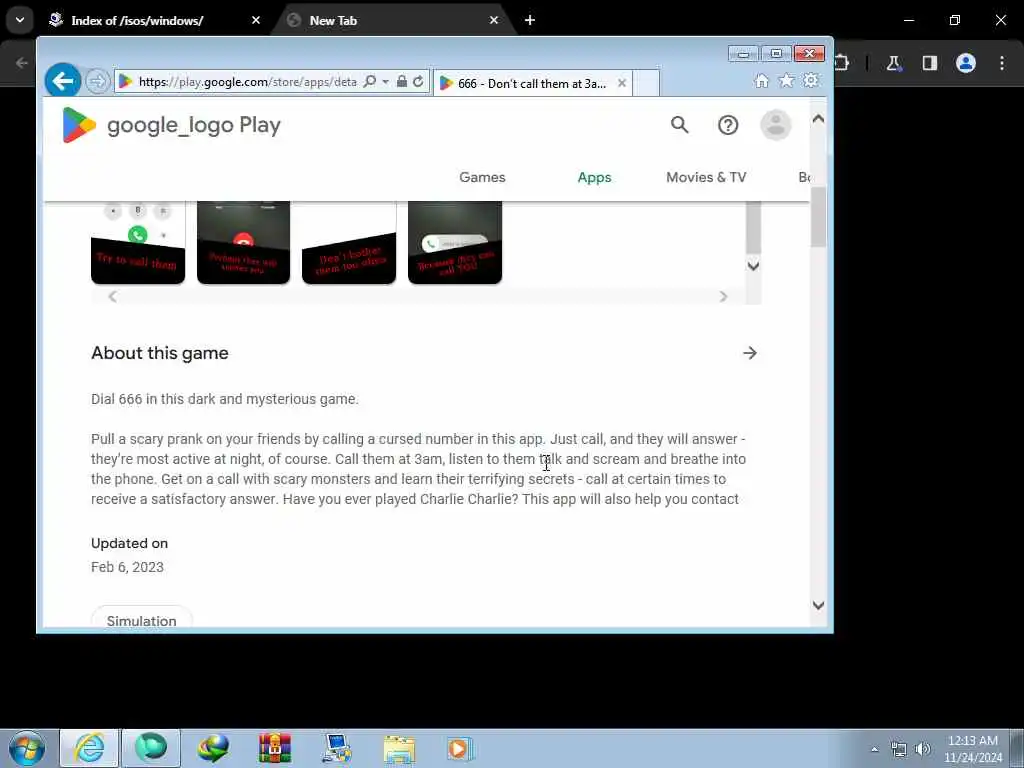The image size is (1024, 768).
Task: Click the IE vertical scrollbar thumb
Action: coord(818,216)
